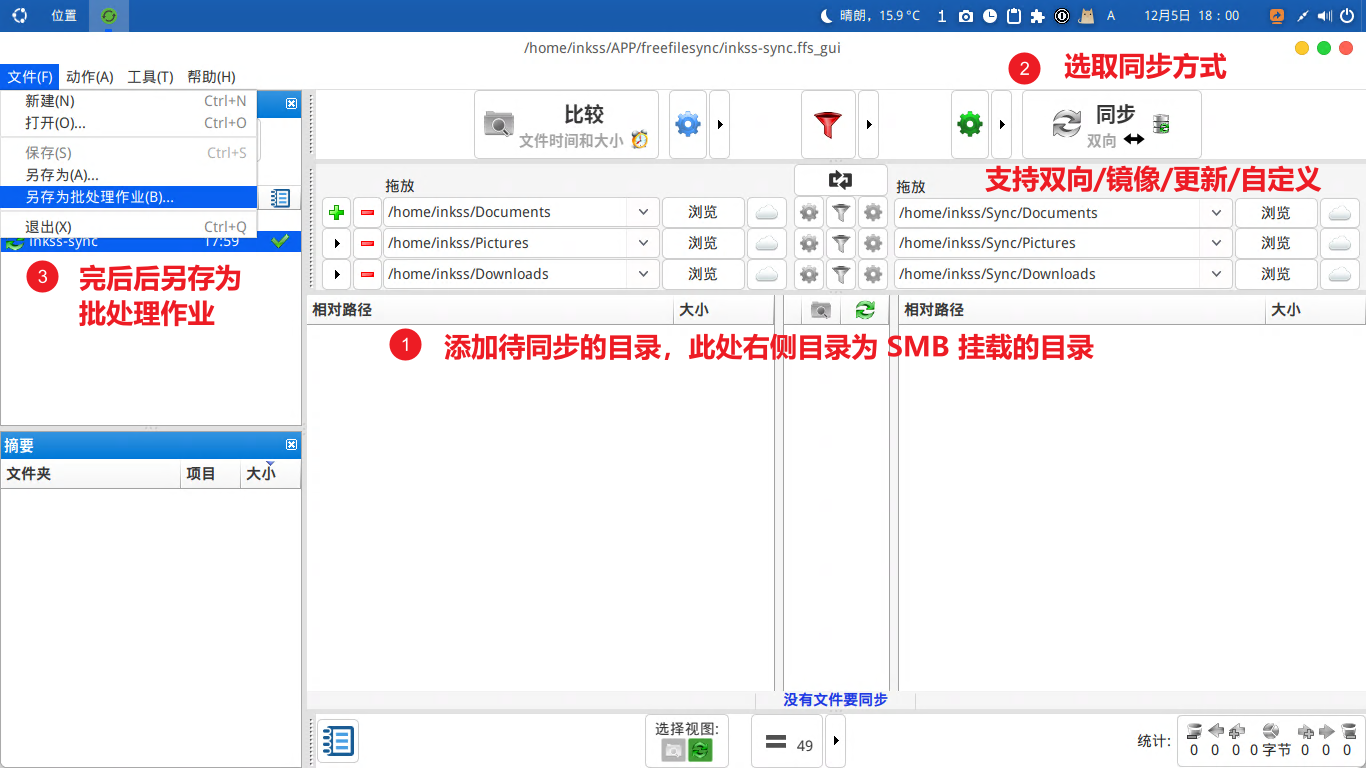The image size is (1366, 768).
Task: Click right Browse (浏览) for Sync/Documents row
Action: tap(1276, 213)
